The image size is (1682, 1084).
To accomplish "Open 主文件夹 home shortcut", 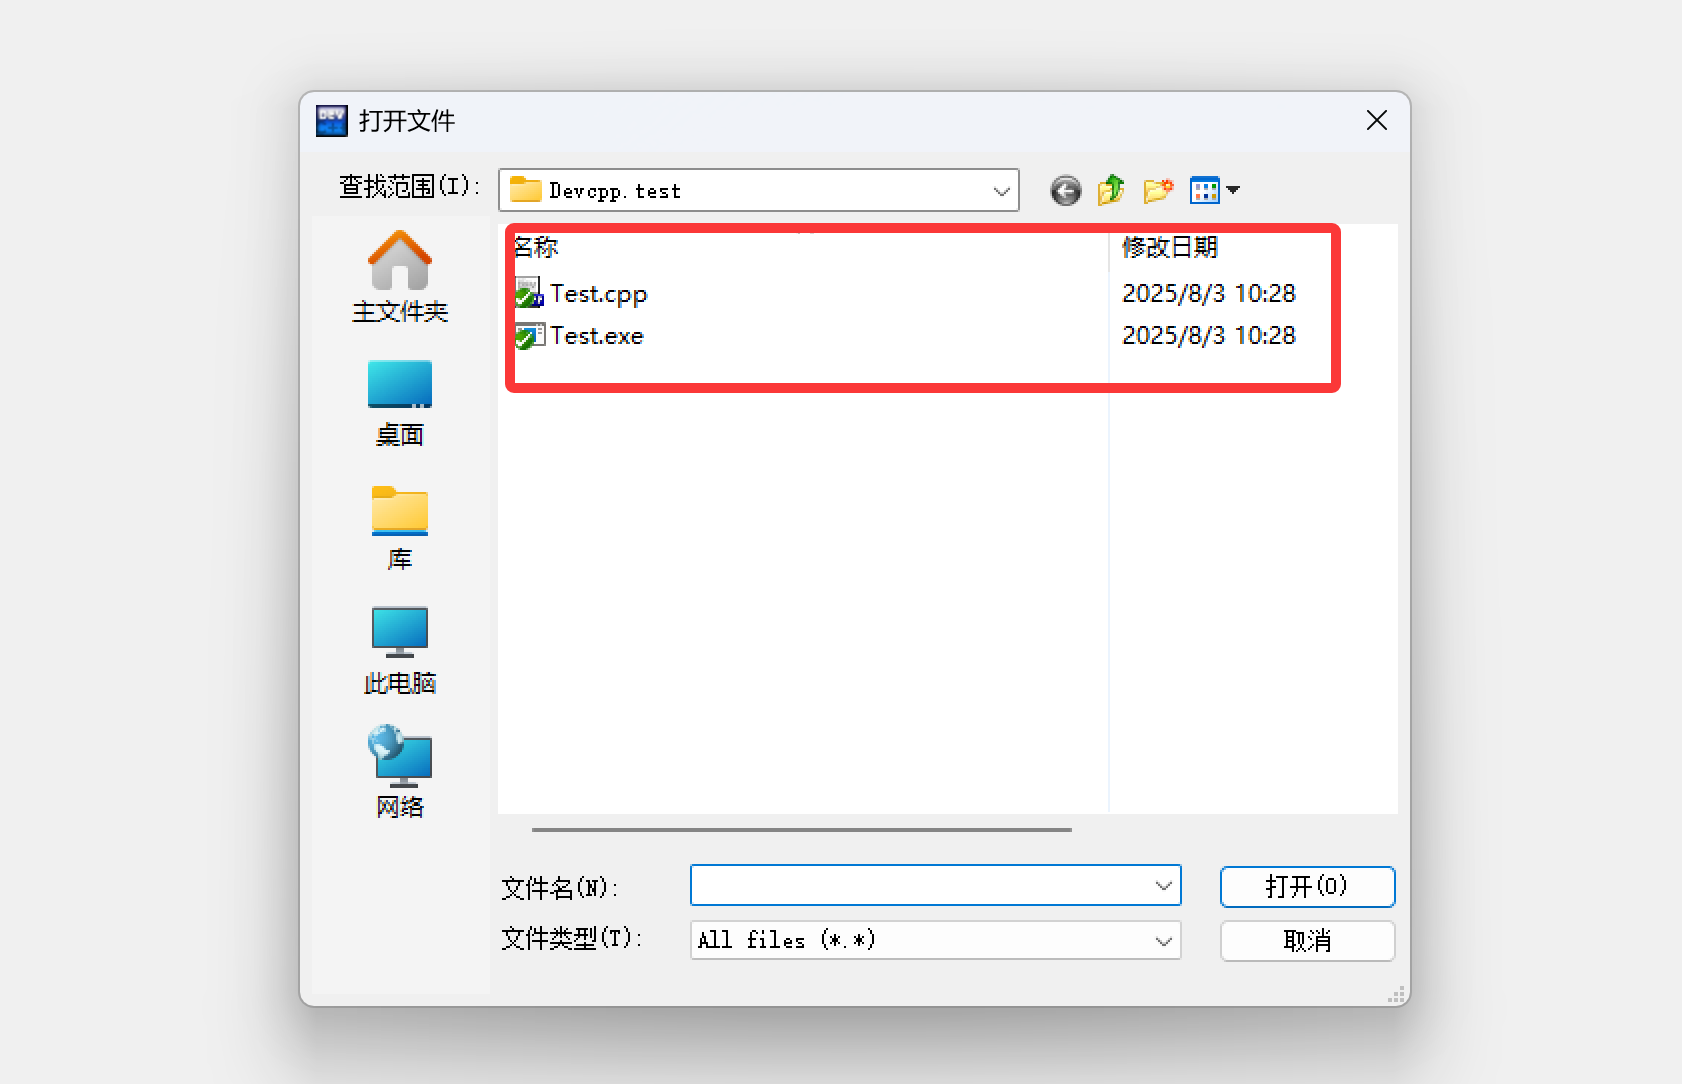I will click(400, 277).
